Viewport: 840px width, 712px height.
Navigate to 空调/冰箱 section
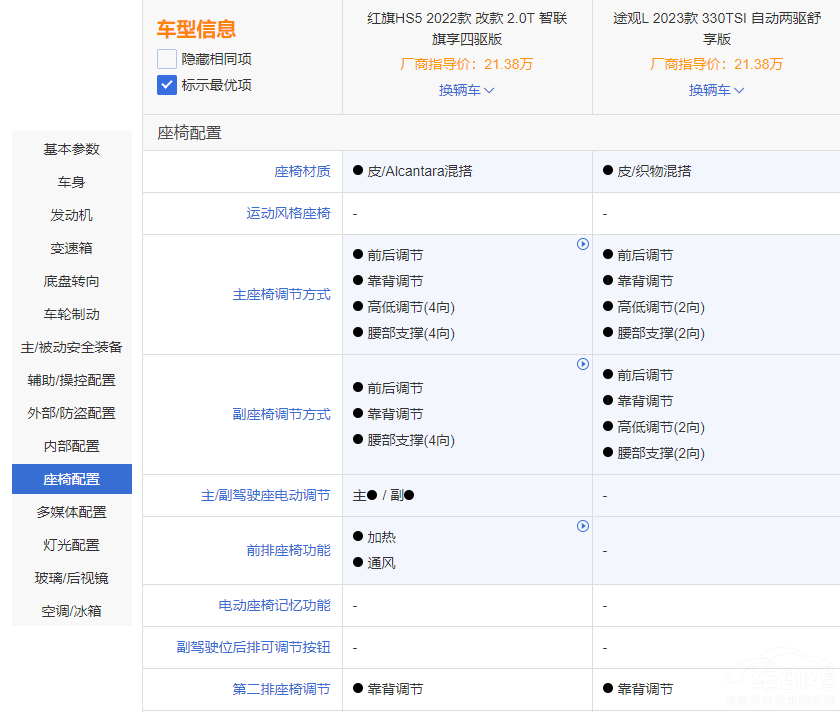[72, 611]
